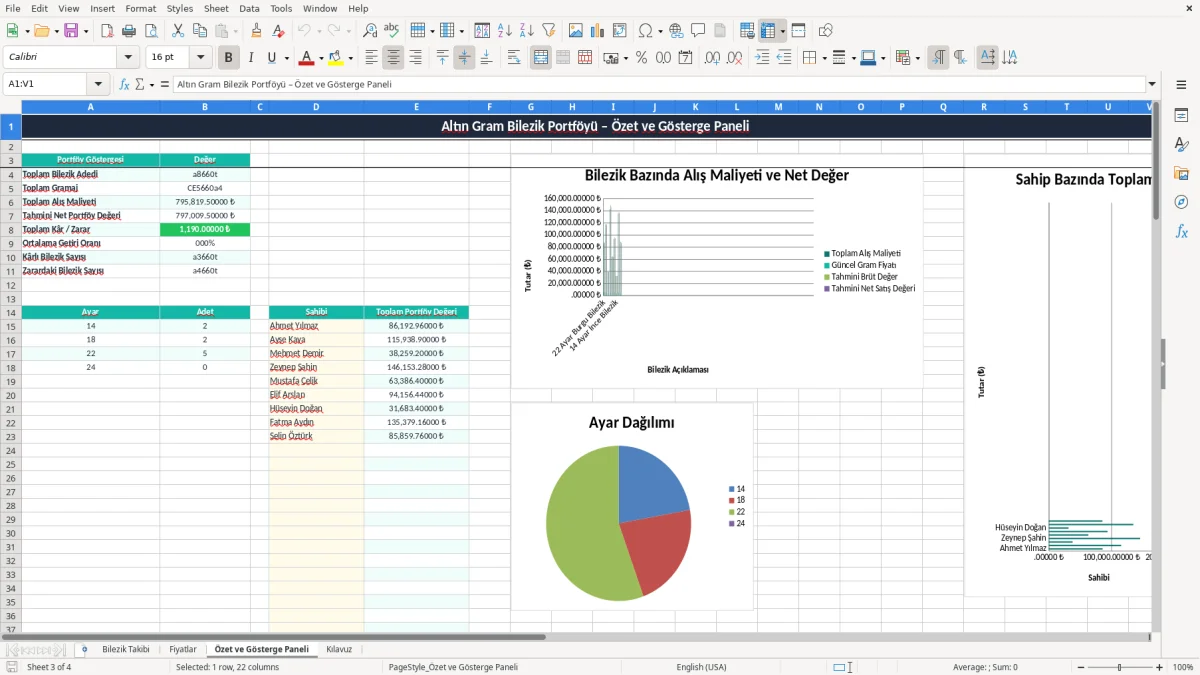
Task: Open borders dropdown arrow
Action: pyautogui.click(x=824, y=58)
